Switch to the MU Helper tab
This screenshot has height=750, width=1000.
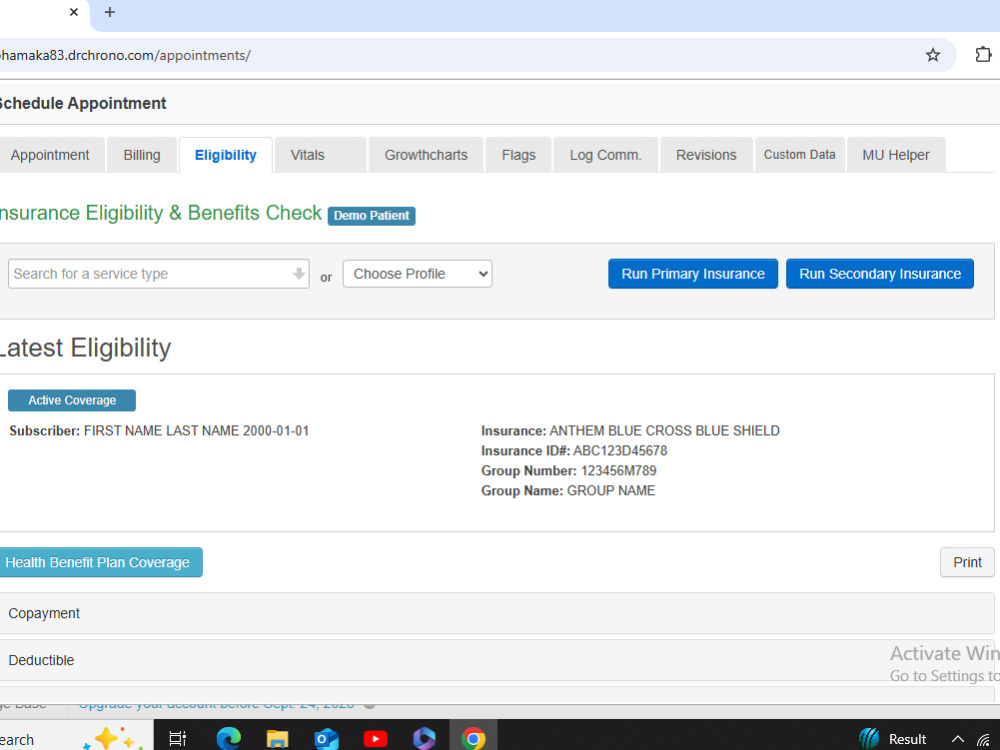[x=896, y=155]
